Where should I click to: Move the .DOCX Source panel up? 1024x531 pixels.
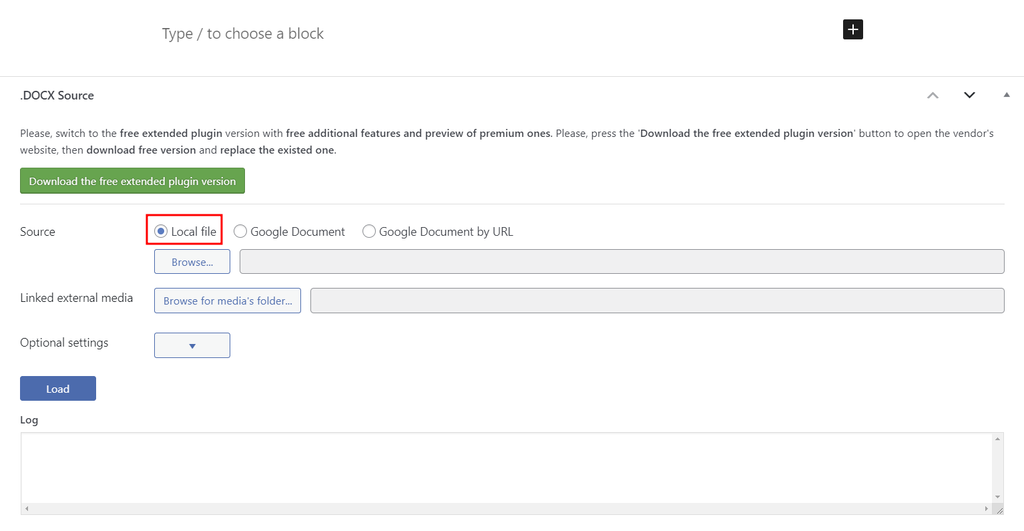tap(933, 95)
